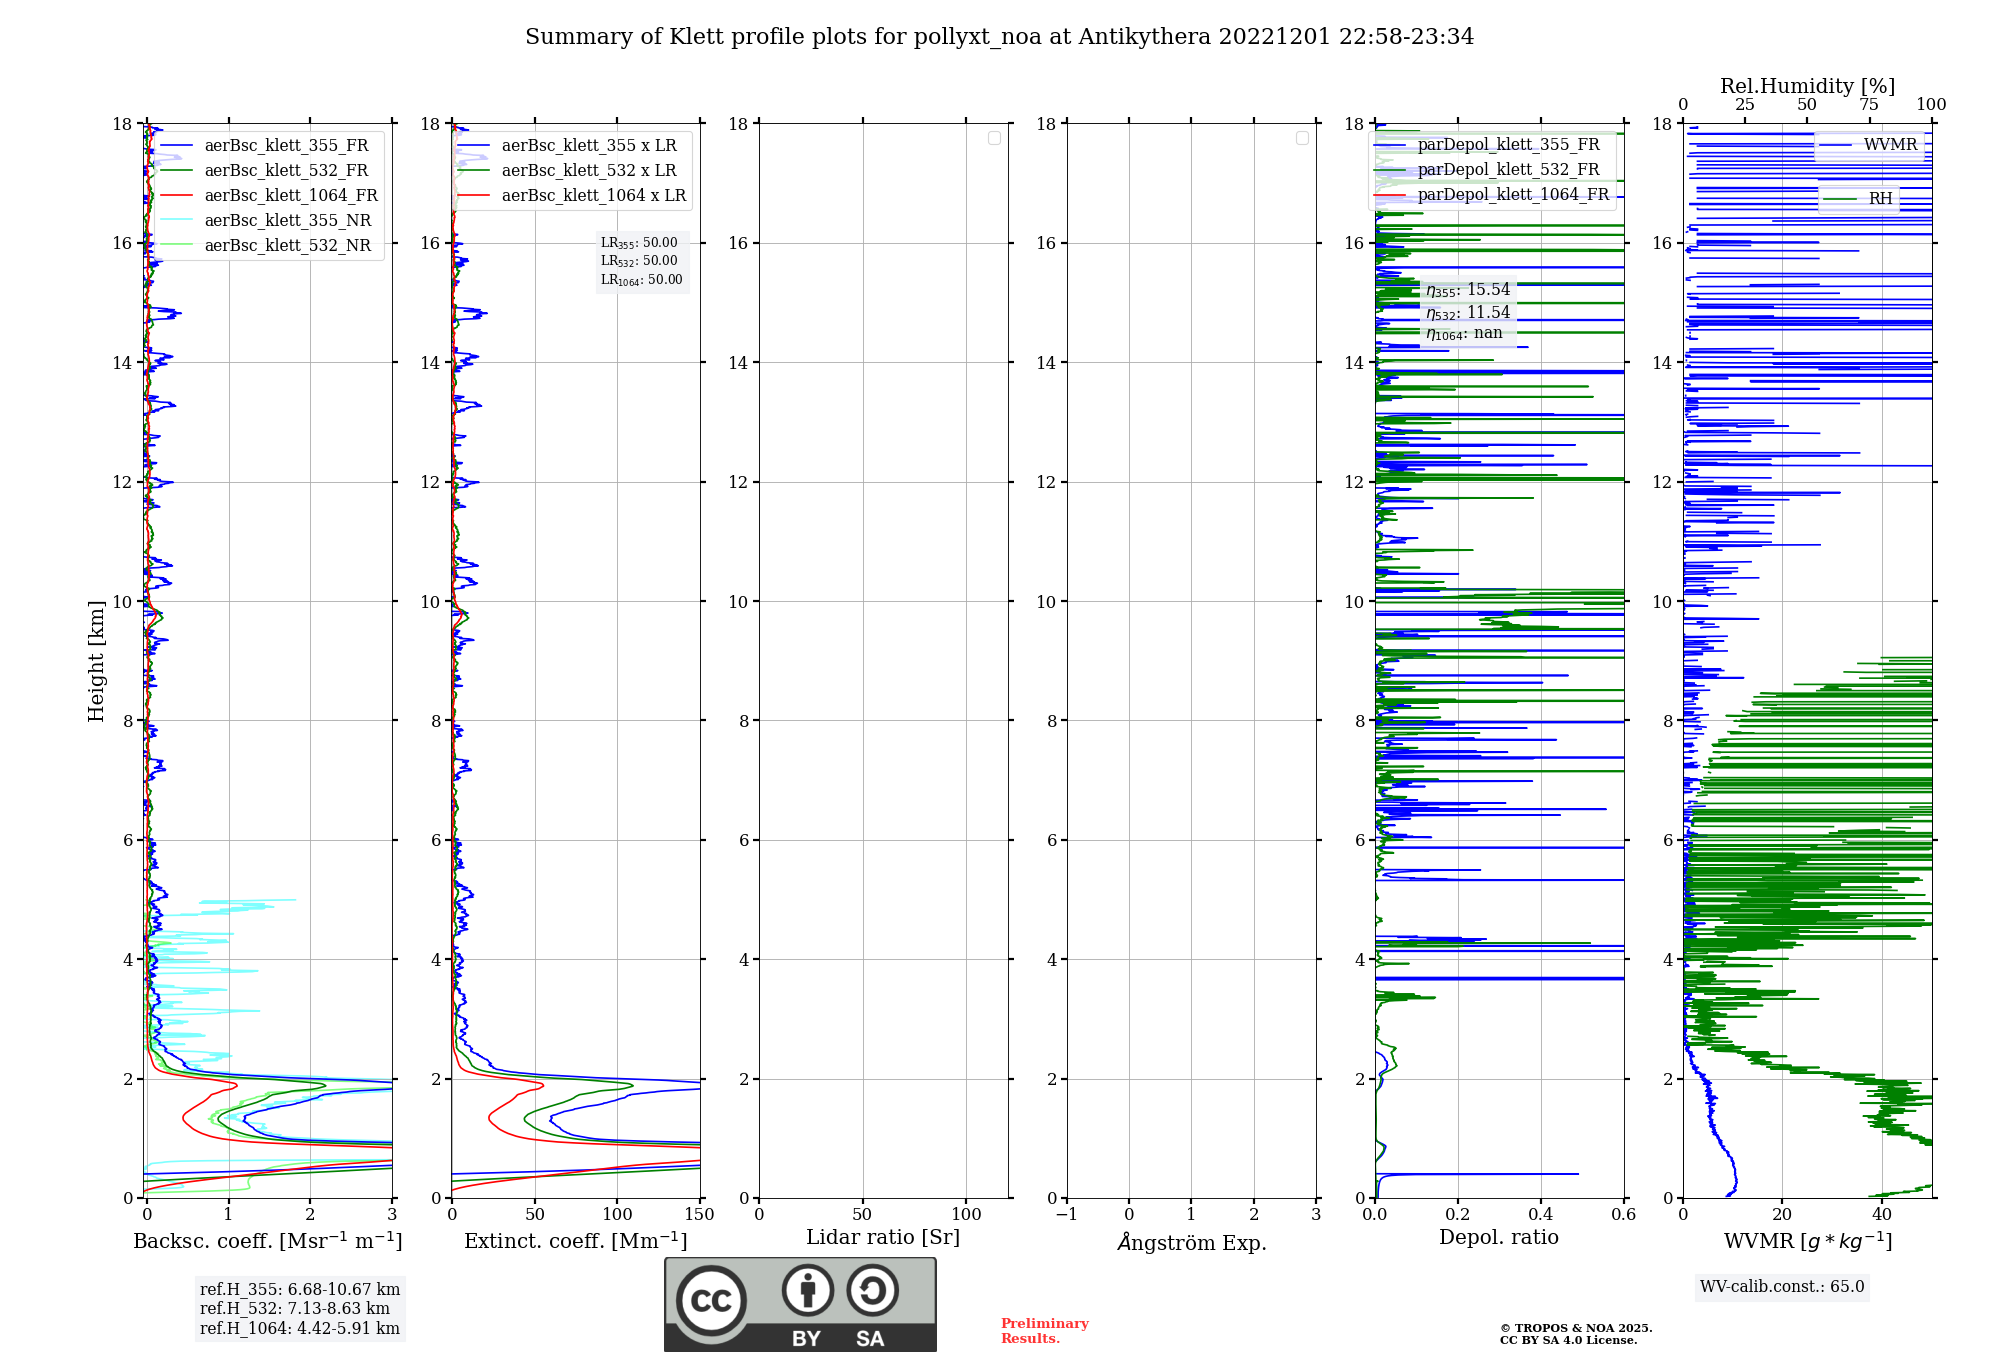2000x1360 pixels.
Task: Click the Depol. ratio axis label
Action: [1499, 1238]
